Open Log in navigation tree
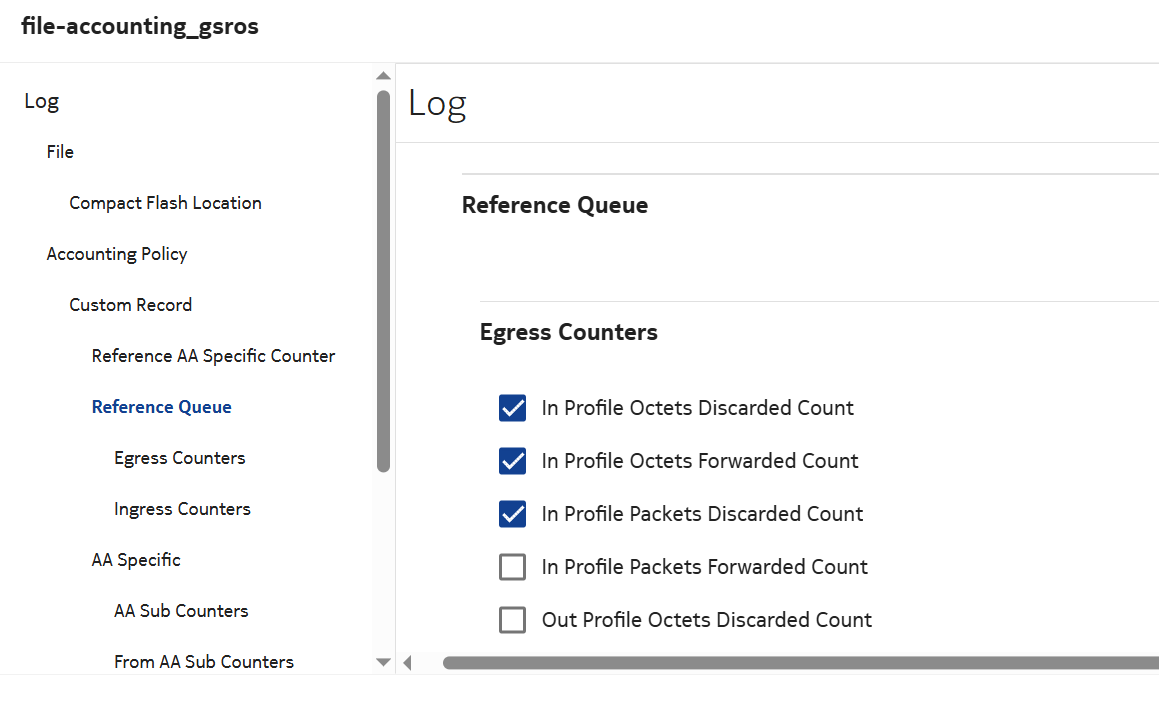Screen dimensions: 1159x711 click(x=41, y=101)
